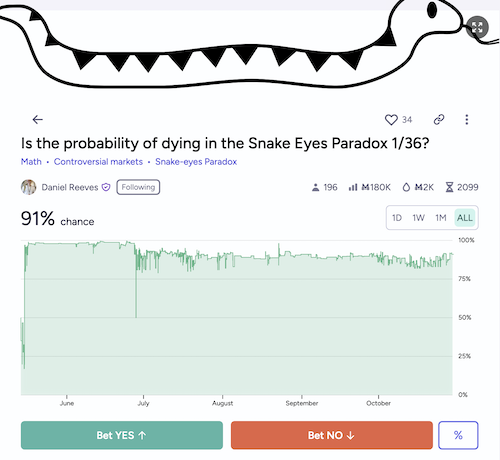500x460 pixels.
Task: Copy market link with chain icon
Action: 439,119
